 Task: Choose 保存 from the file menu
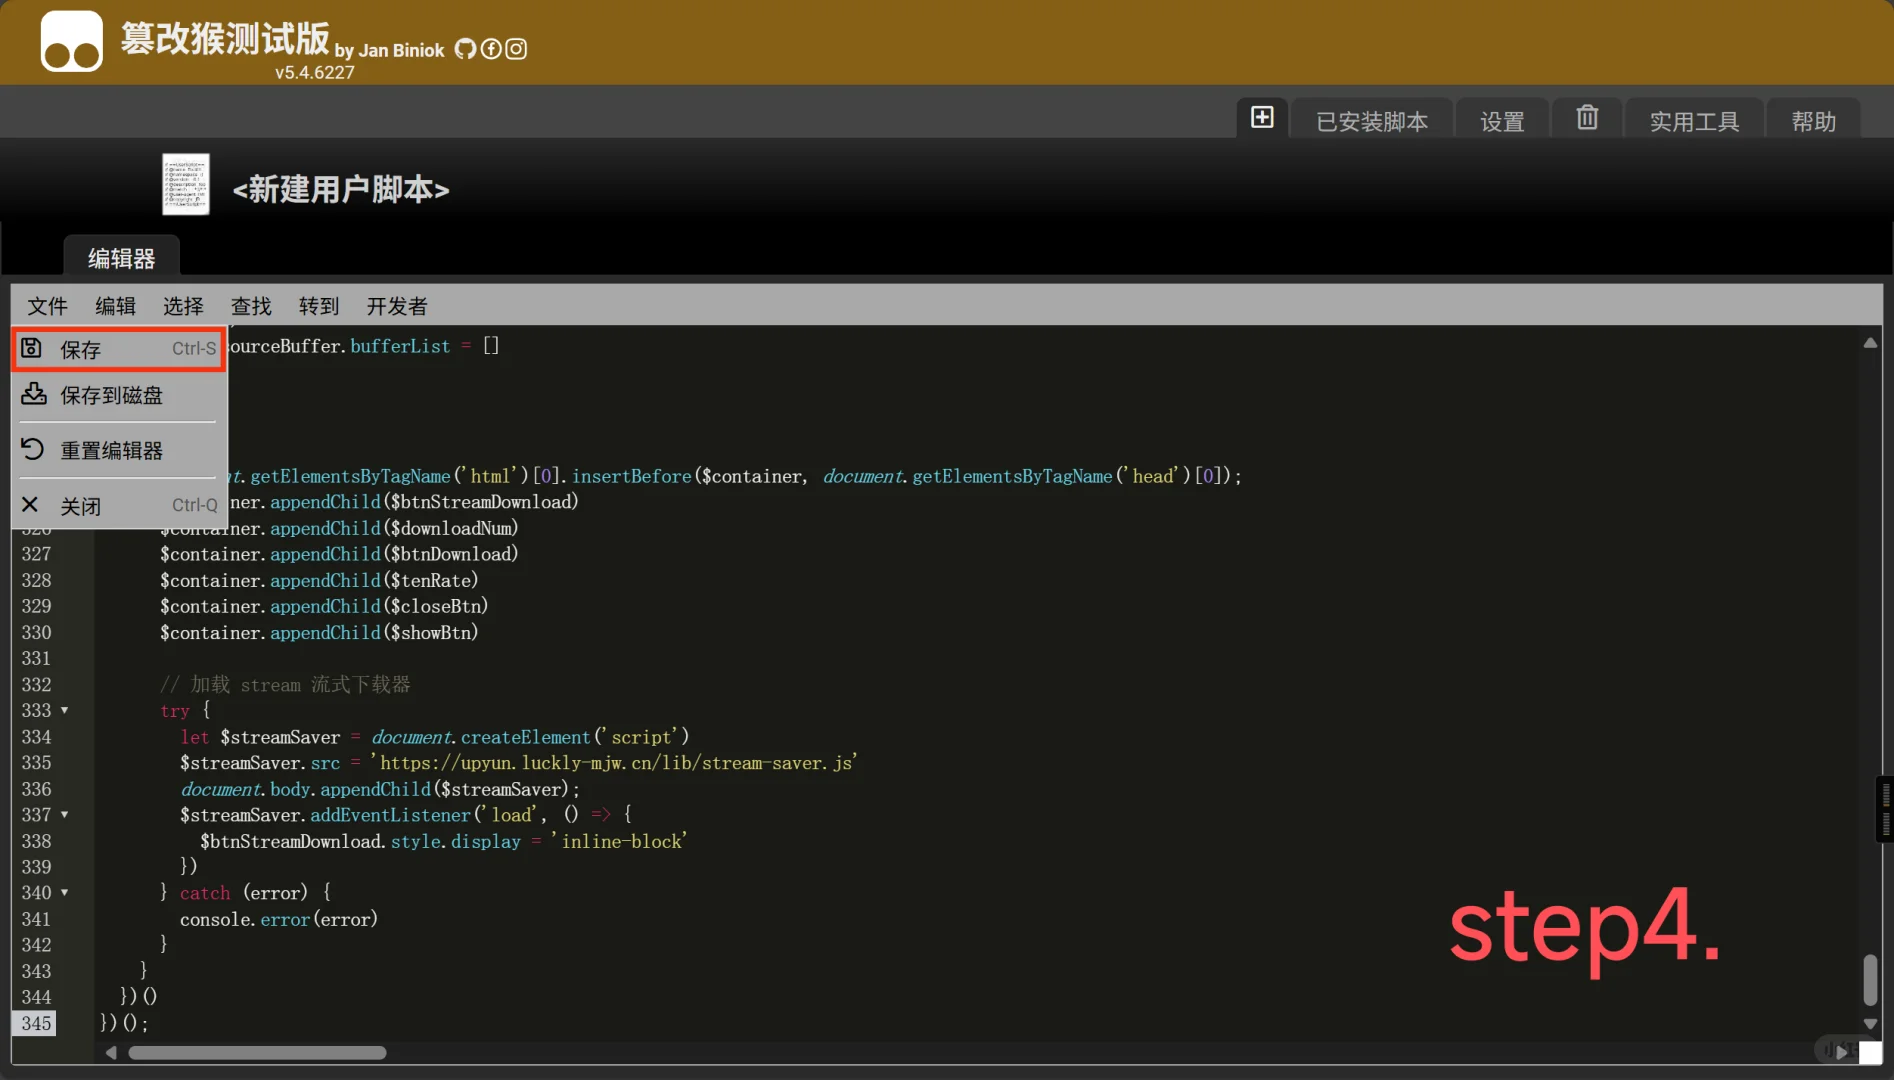pyautogui.click(x=119, y=349)
